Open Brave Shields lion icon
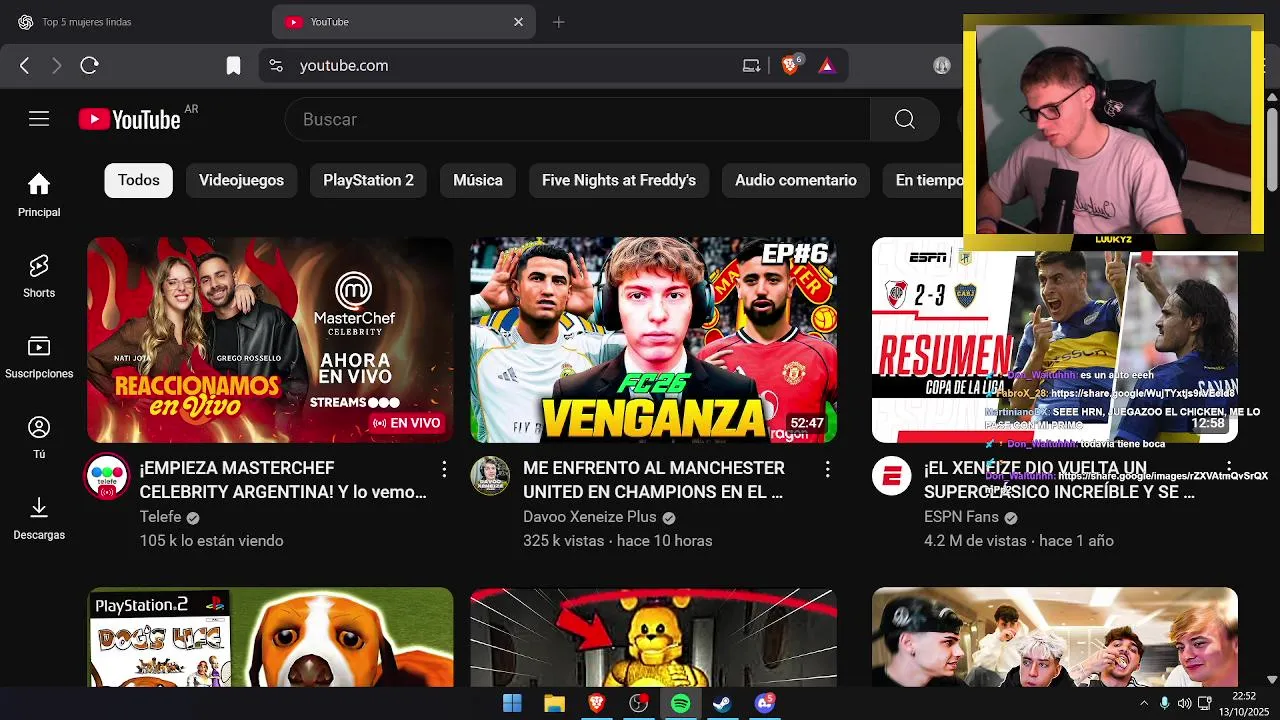 pyautogui.click(x=791, y=65)
